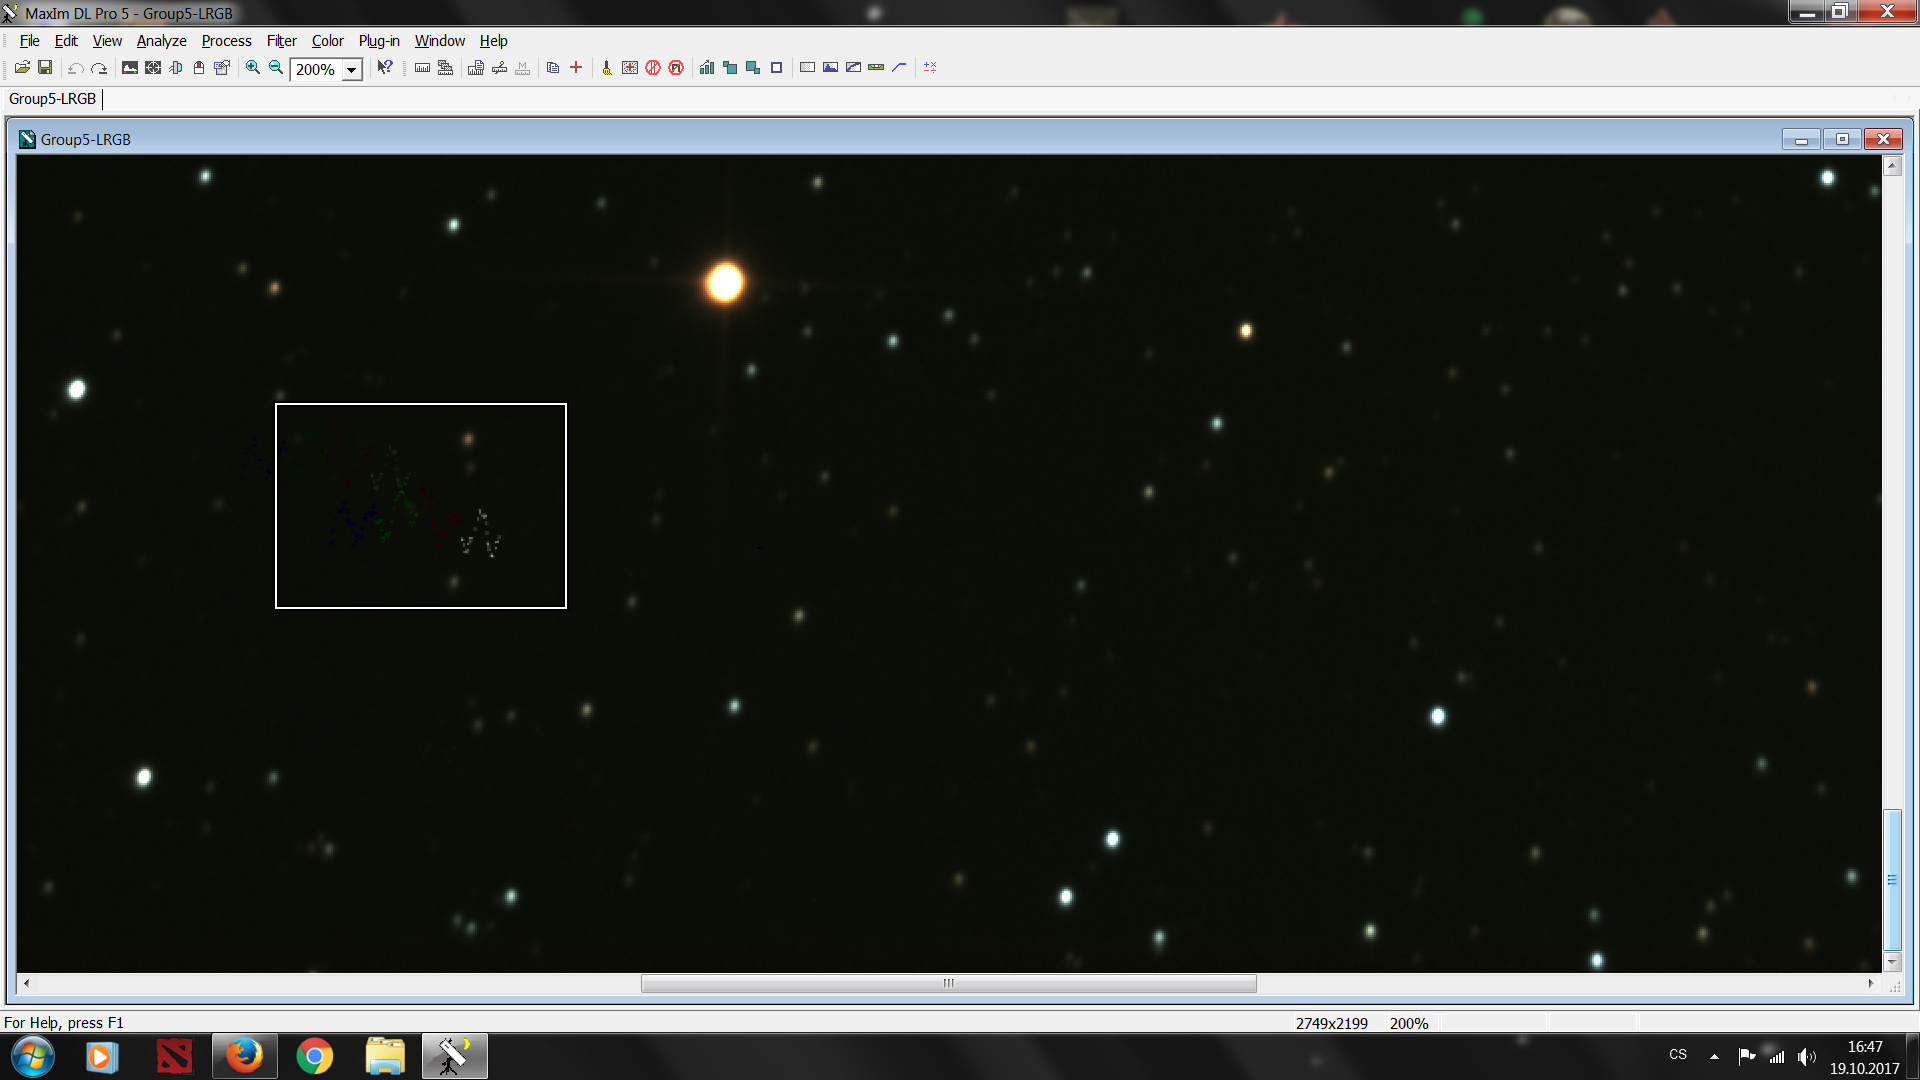Open the Filter menu
This screenshot has width=1920, height=1080.
click(x=281, y=41)
